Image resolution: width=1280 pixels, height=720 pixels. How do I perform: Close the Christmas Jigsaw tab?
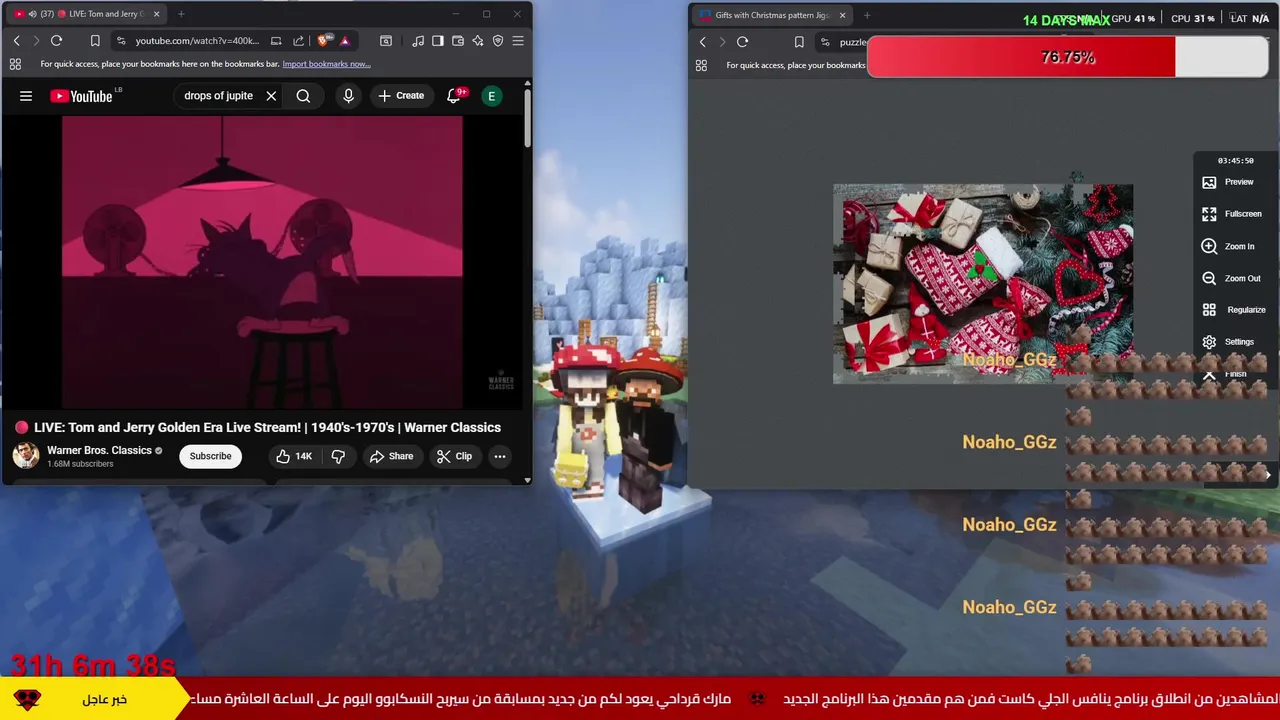click(x=842, y=15)
